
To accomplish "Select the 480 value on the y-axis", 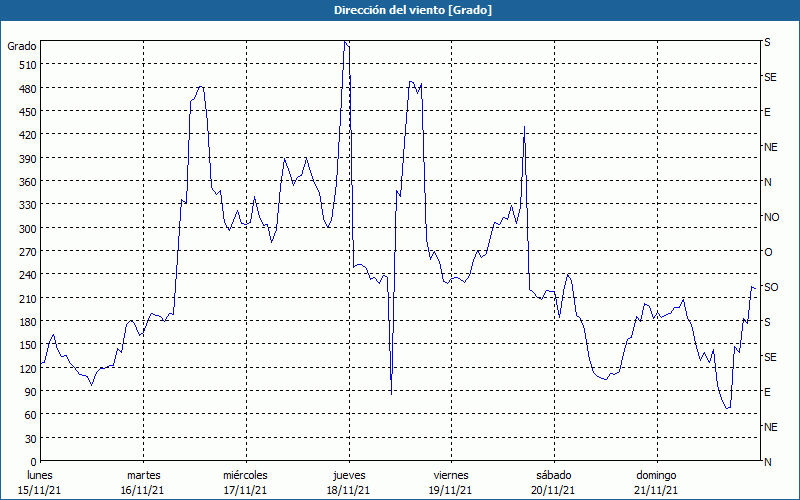I will (28, 89).
